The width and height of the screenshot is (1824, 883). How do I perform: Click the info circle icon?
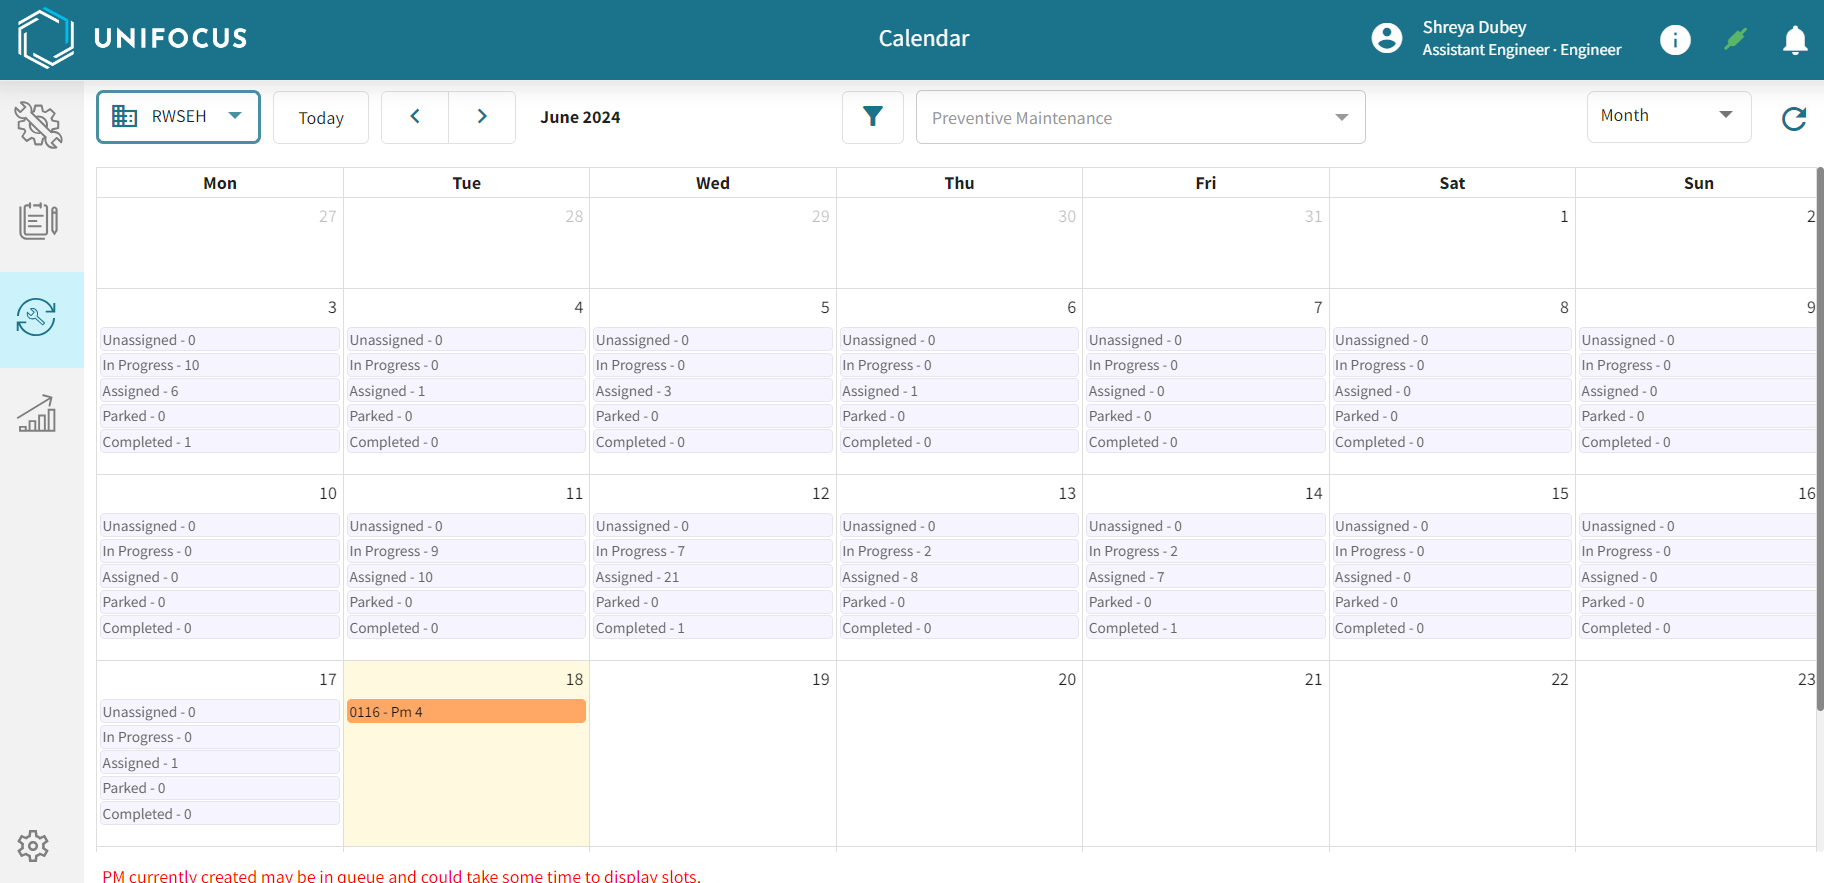1675,39
